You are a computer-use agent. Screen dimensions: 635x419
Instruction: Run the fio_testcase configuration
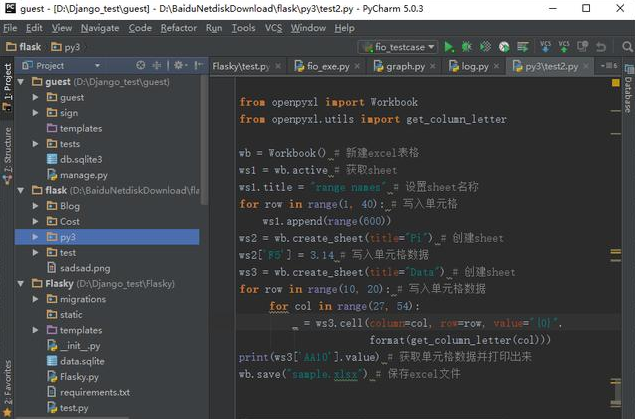click(x=449, y=47)
